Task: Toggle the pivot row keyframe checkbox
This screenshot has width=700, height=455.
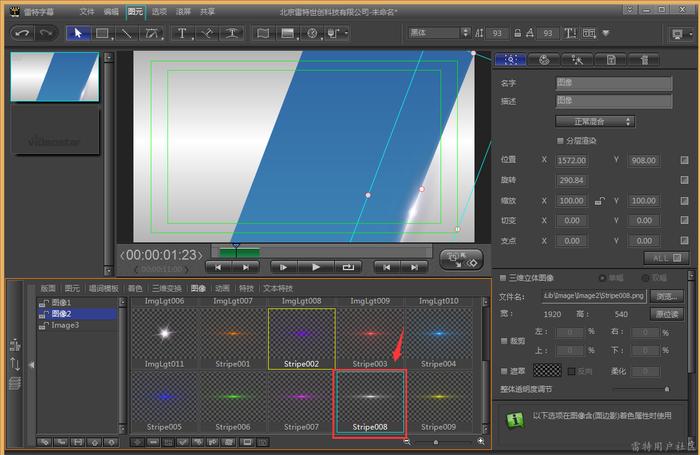Action: 684,241
